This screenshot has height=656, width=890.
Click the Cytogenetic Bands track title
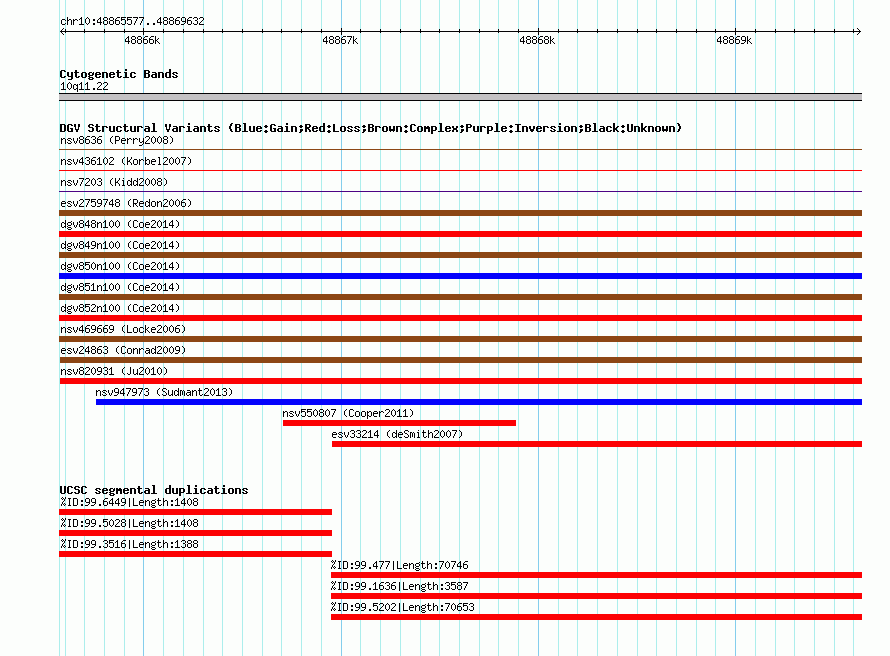click(x=119, y=74)
